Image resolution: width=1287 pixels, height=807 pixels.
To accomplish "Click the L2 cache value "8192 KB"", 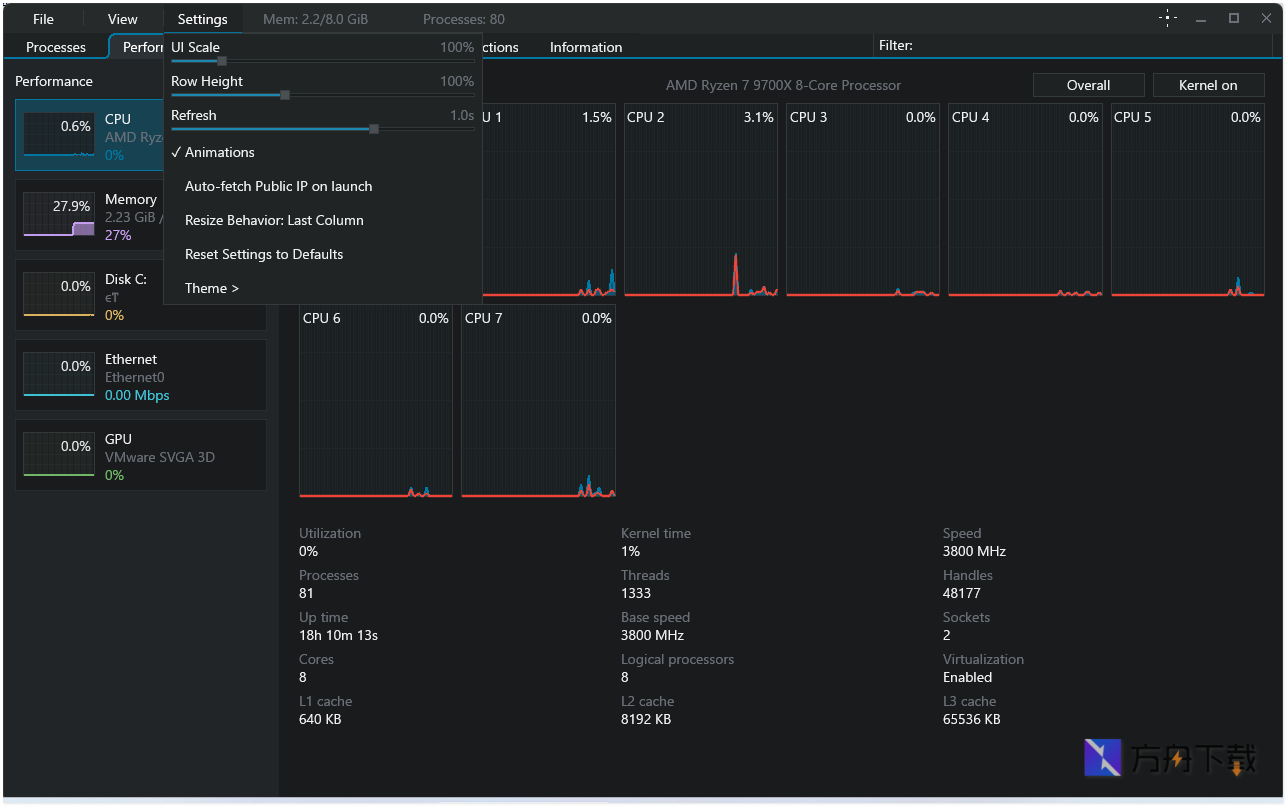I will 646,719.
